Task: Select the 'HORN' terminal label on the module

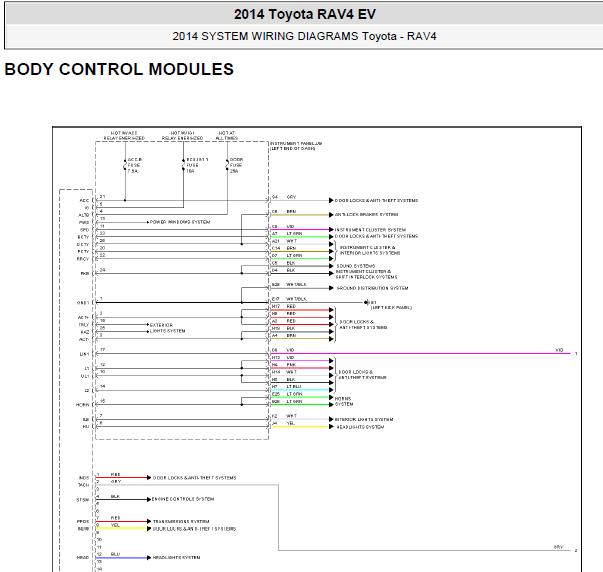Action: (82, 405)
